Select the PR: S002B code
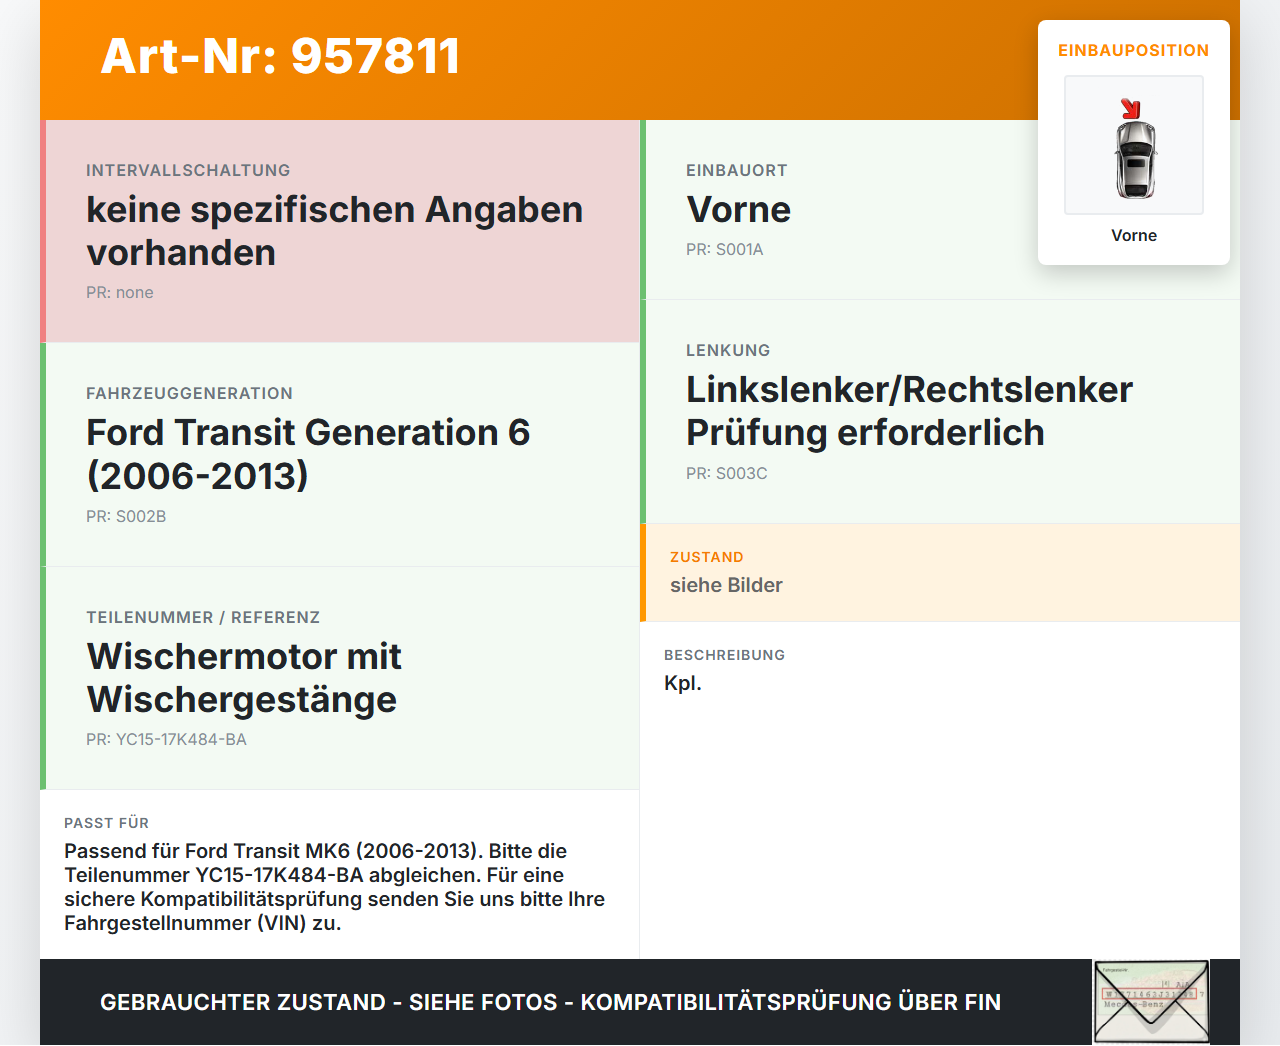Viewport: 1280px width, 1046px height. [126, 517]
